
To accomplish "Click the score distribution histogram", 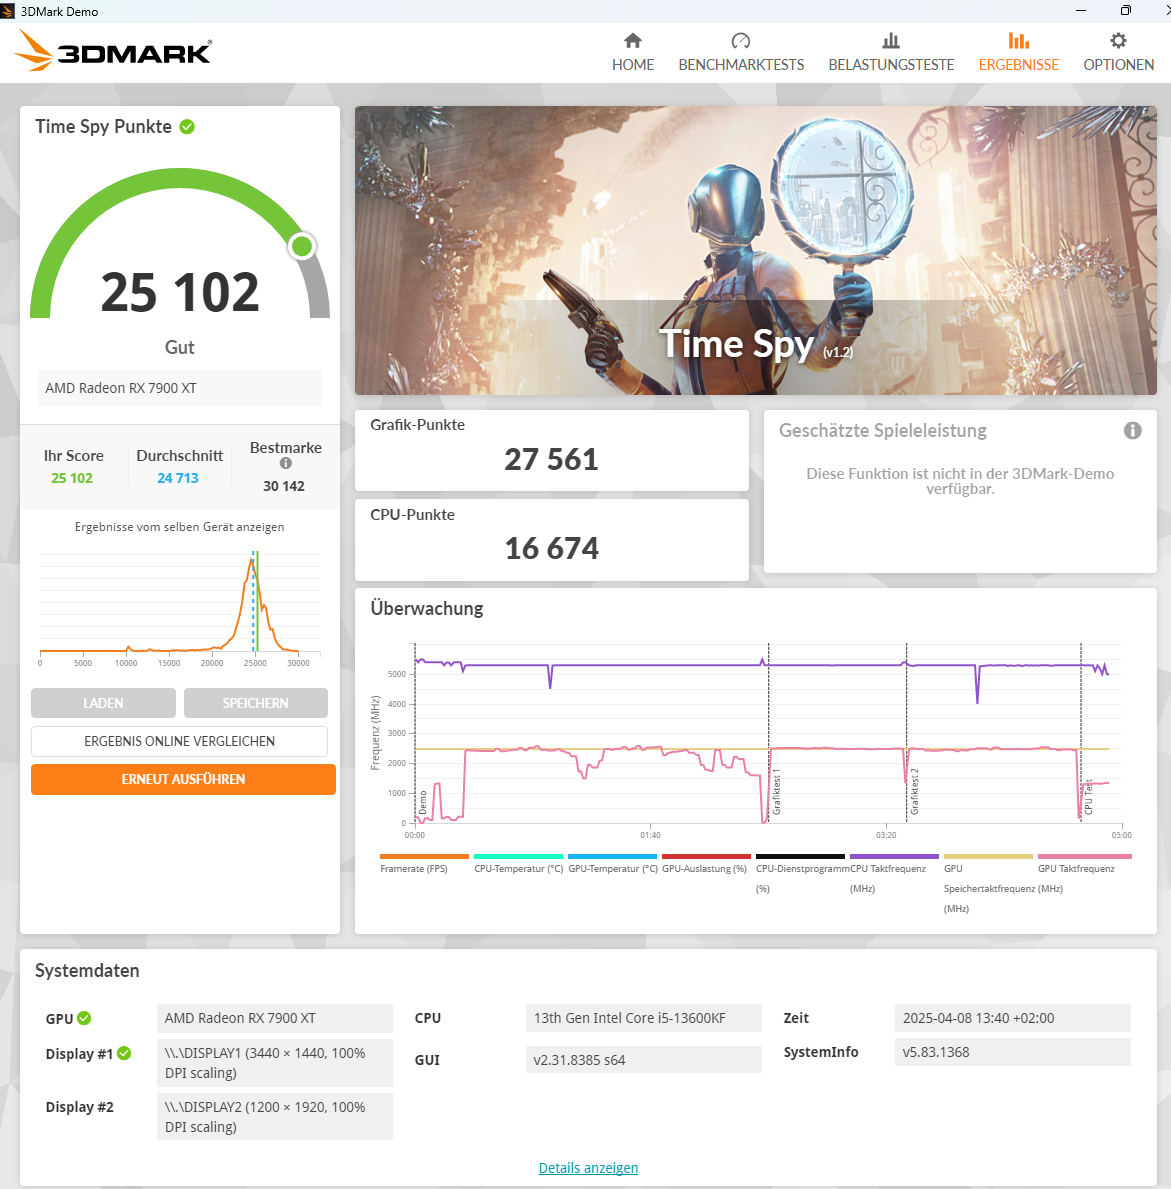I will coord(180,607).
